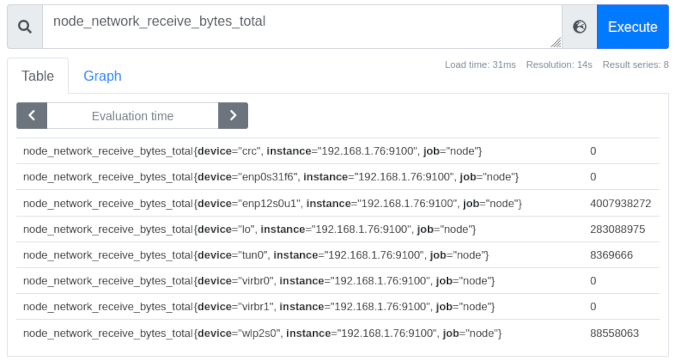
Task: Click the 0 value in the crc row
Action: pyautogui.click(x=593, y=151)
